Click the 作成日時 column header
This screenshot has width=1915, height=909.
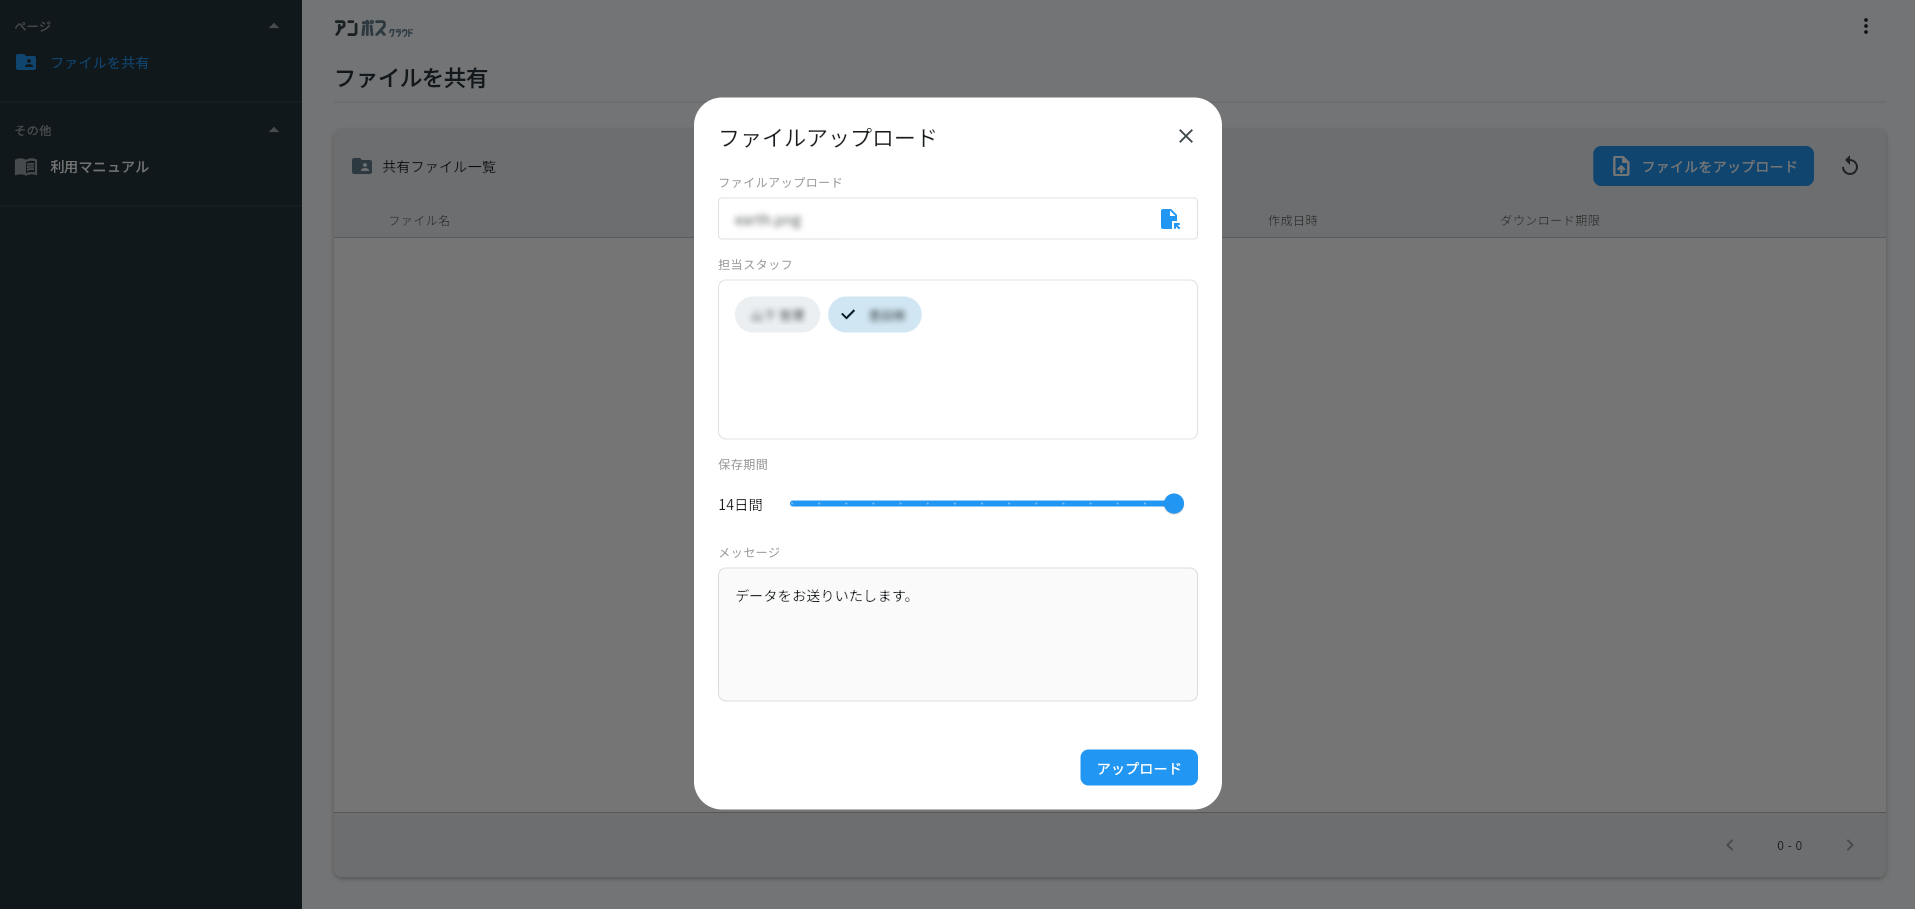pyautogui.click(x=1292, y=221)
